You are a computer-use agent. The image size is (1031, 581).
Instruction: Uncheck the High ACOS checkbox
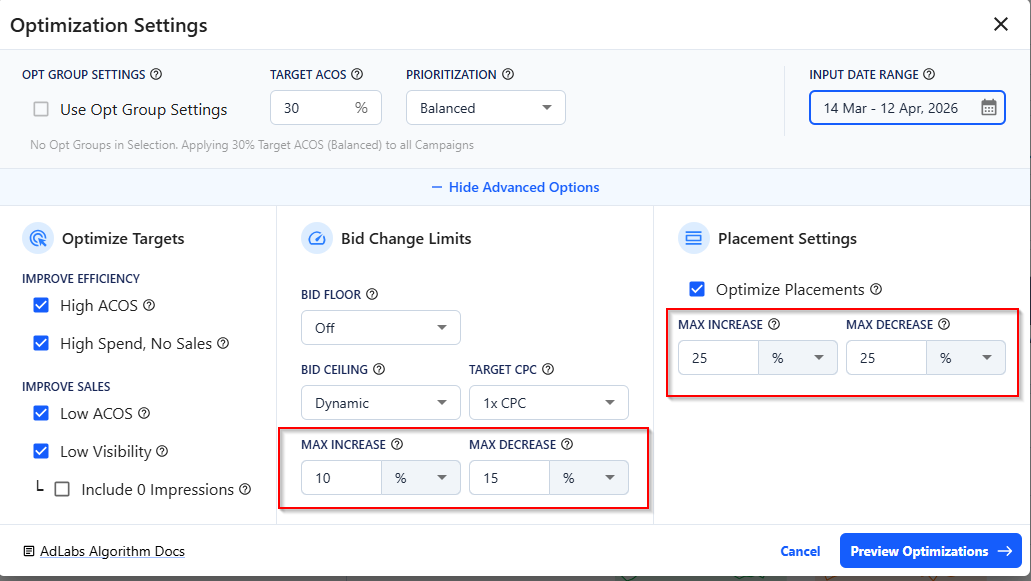[x=41, y=306]
